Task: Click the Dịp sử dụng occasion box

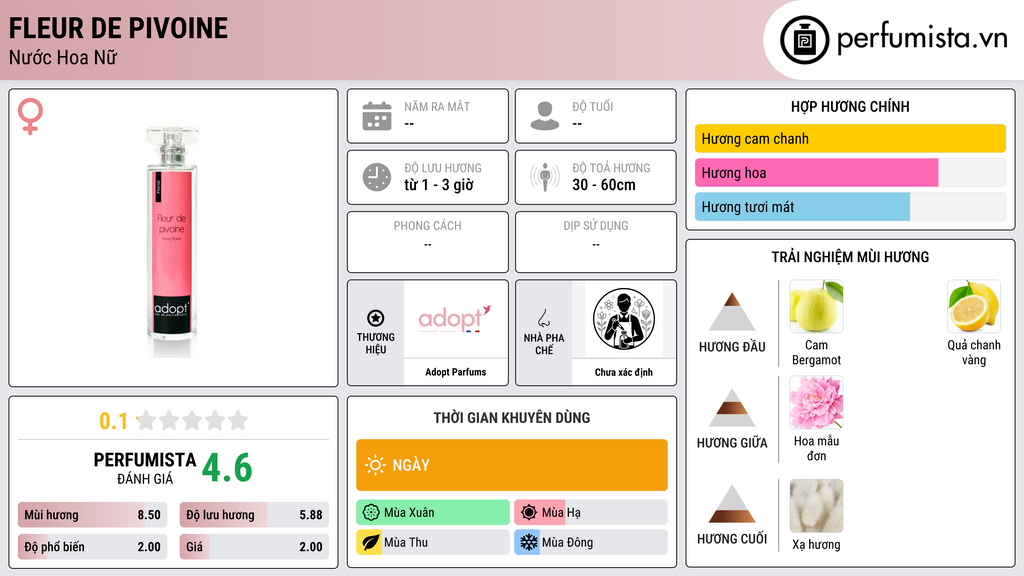Action: coord(596,242)
